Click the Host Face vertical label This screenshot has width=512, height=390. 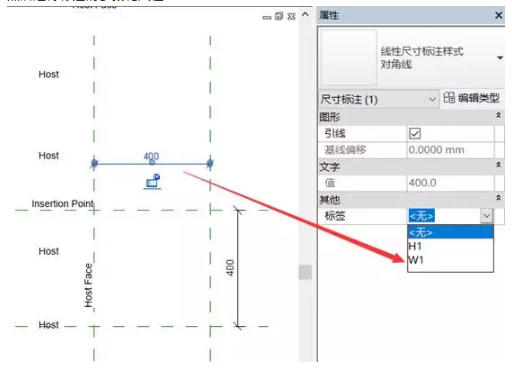click(x=88, y=285)
